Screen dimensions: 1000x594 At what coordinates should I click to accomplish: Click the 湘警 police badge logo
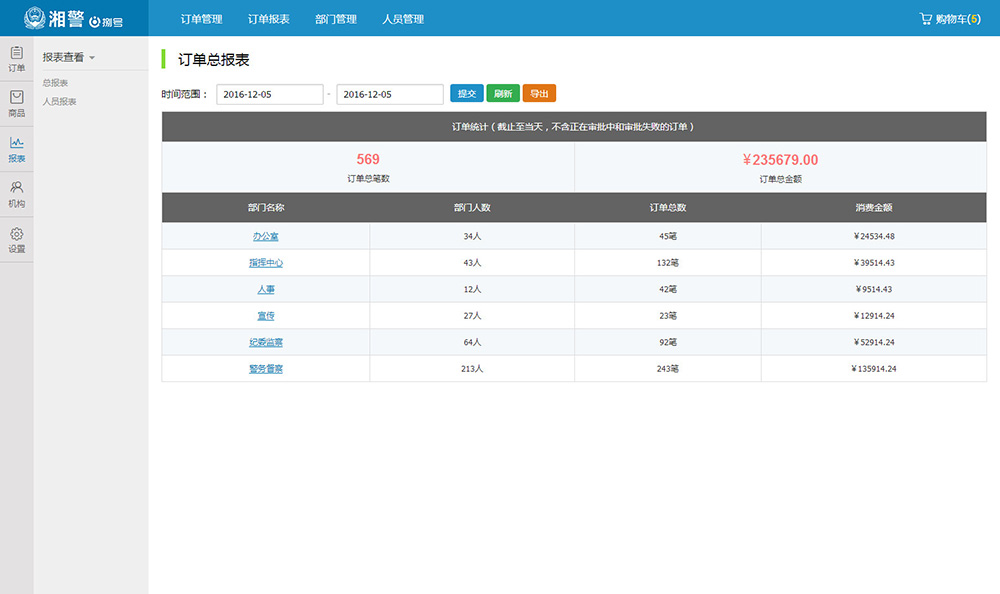pos(35,19)
